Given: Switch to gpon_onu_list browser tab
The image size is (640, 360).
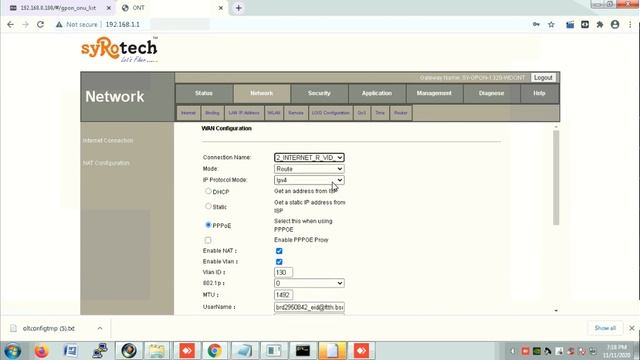Looking at the screenshot, I should [x=58, y=8].
